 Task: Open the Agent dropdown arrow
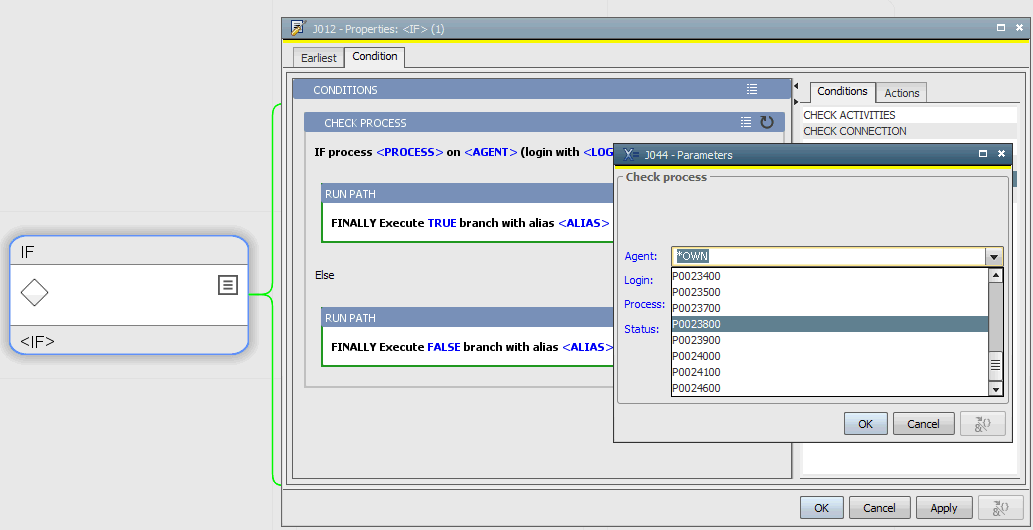pos(993,256)
